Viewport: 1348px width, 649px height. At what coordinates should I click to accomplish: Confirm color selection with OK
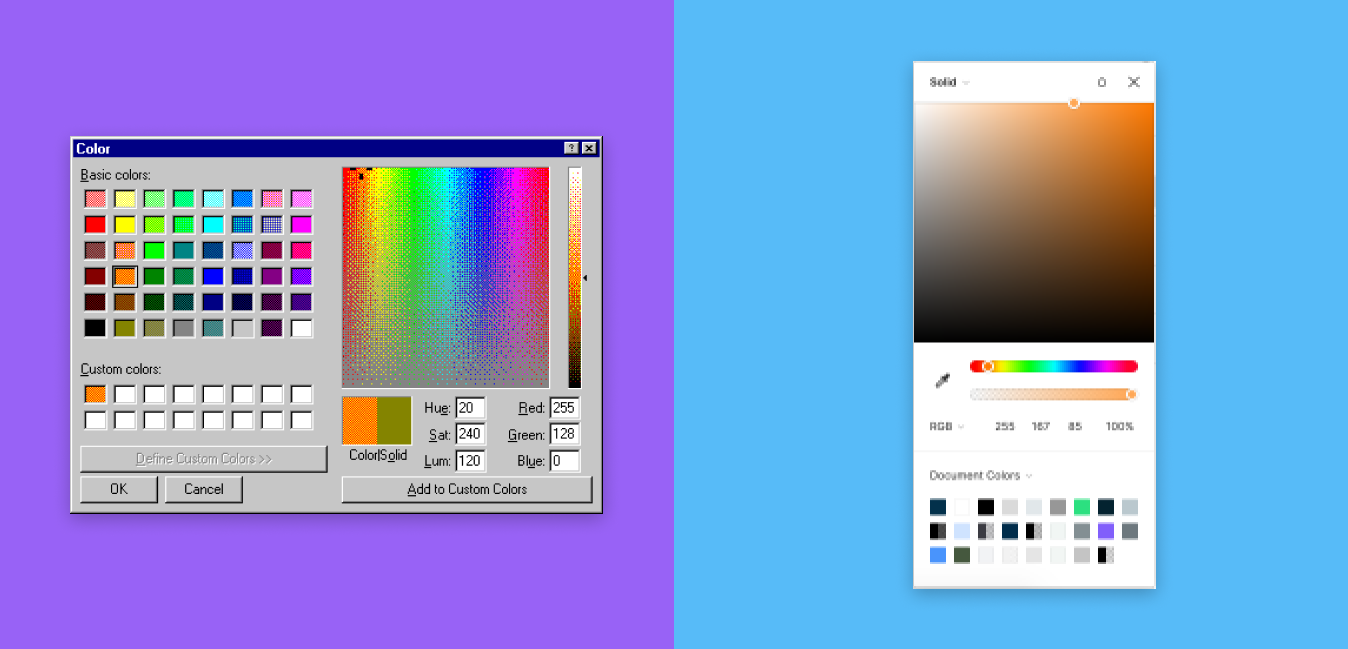pyautogui.click(x=118, y=489)
